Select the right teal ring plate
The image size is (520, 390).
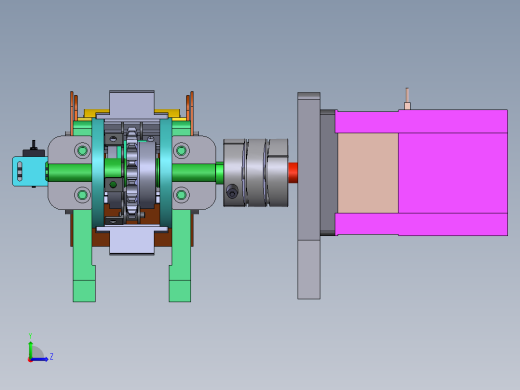pyautogui.click(x=166, y=173)
